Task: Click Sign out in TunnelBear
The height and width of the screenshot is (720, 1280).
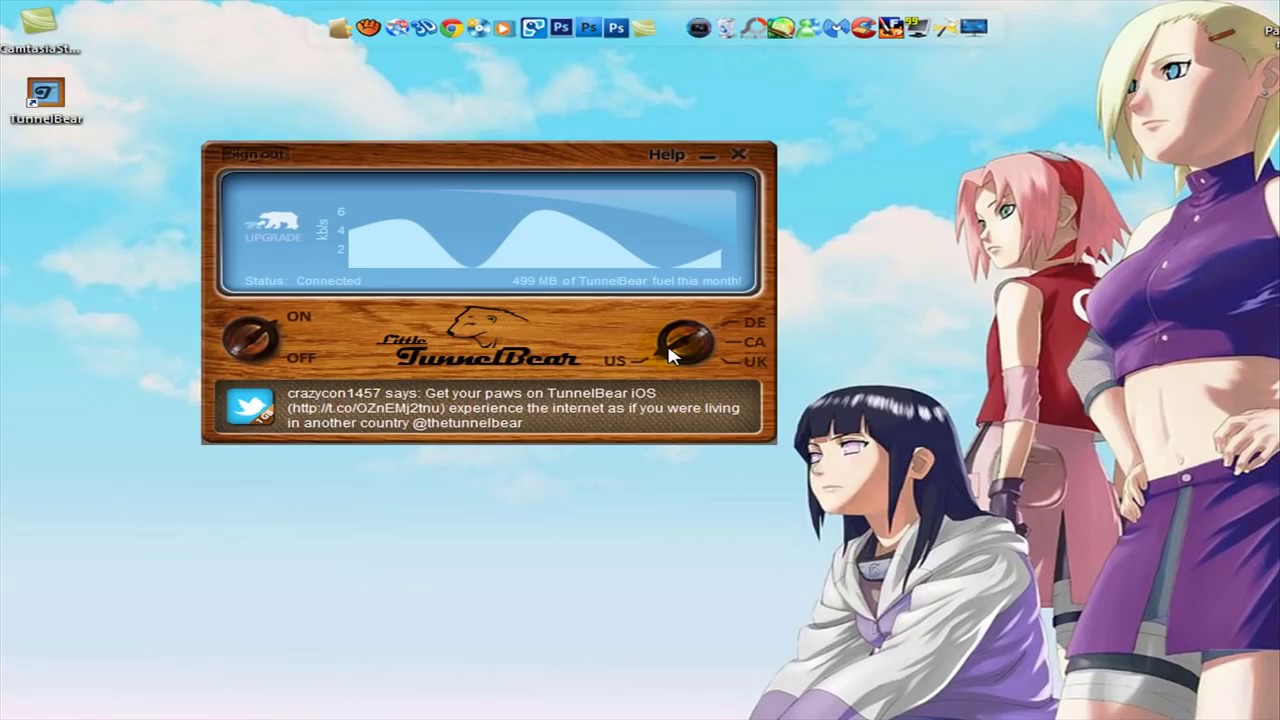Action: [x=255, y=154]
